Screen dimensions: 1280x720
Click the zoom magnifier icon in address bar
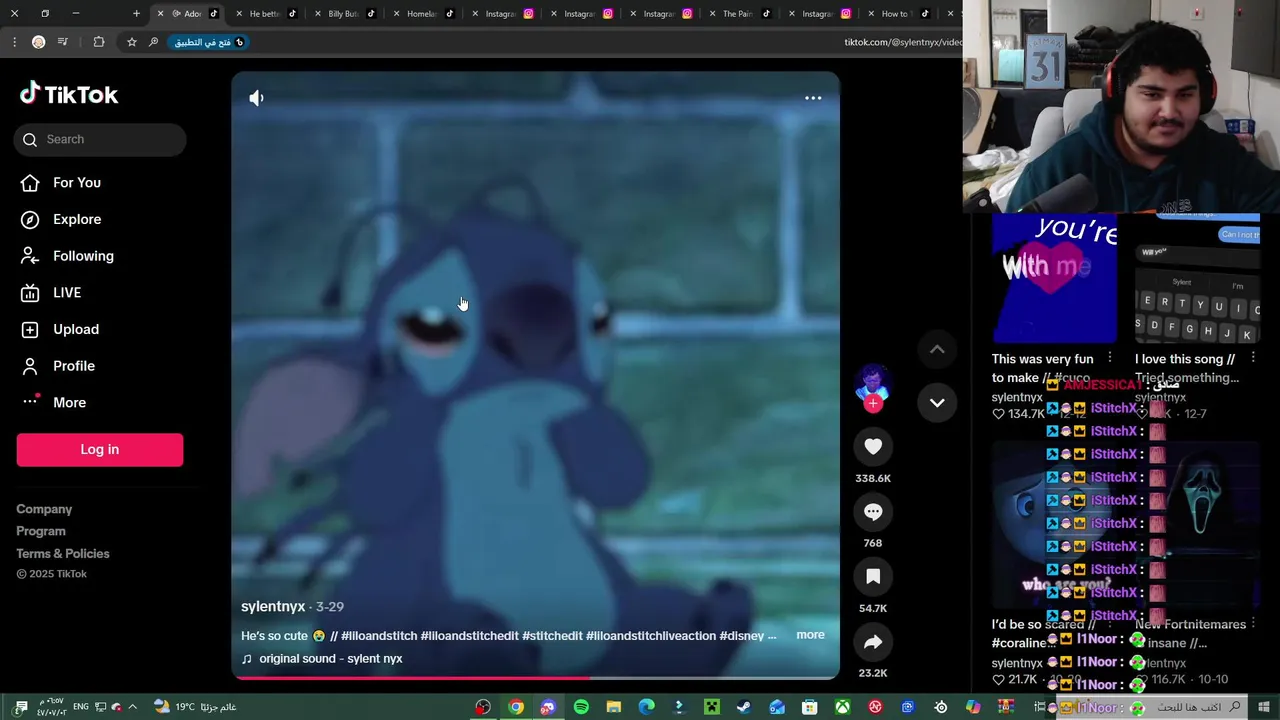click(x=153, y=42)
